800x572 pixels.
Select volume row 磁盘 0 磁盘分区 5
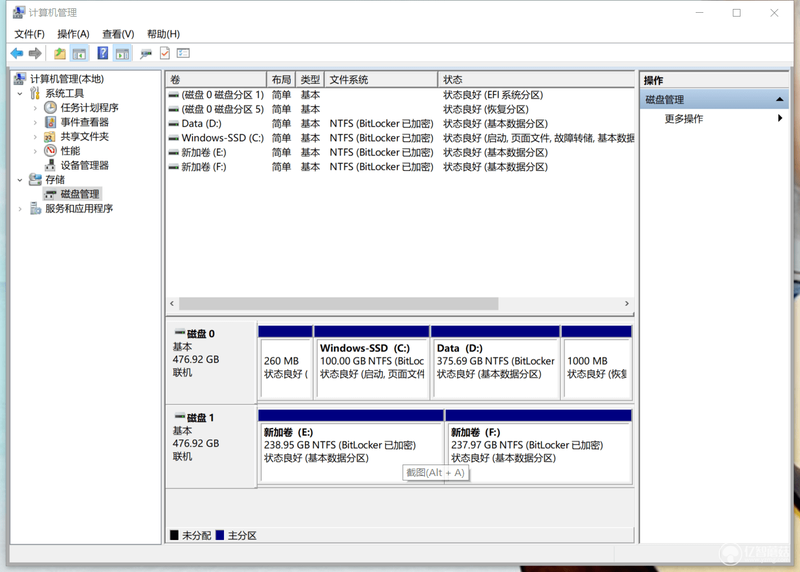coord(401,109)
